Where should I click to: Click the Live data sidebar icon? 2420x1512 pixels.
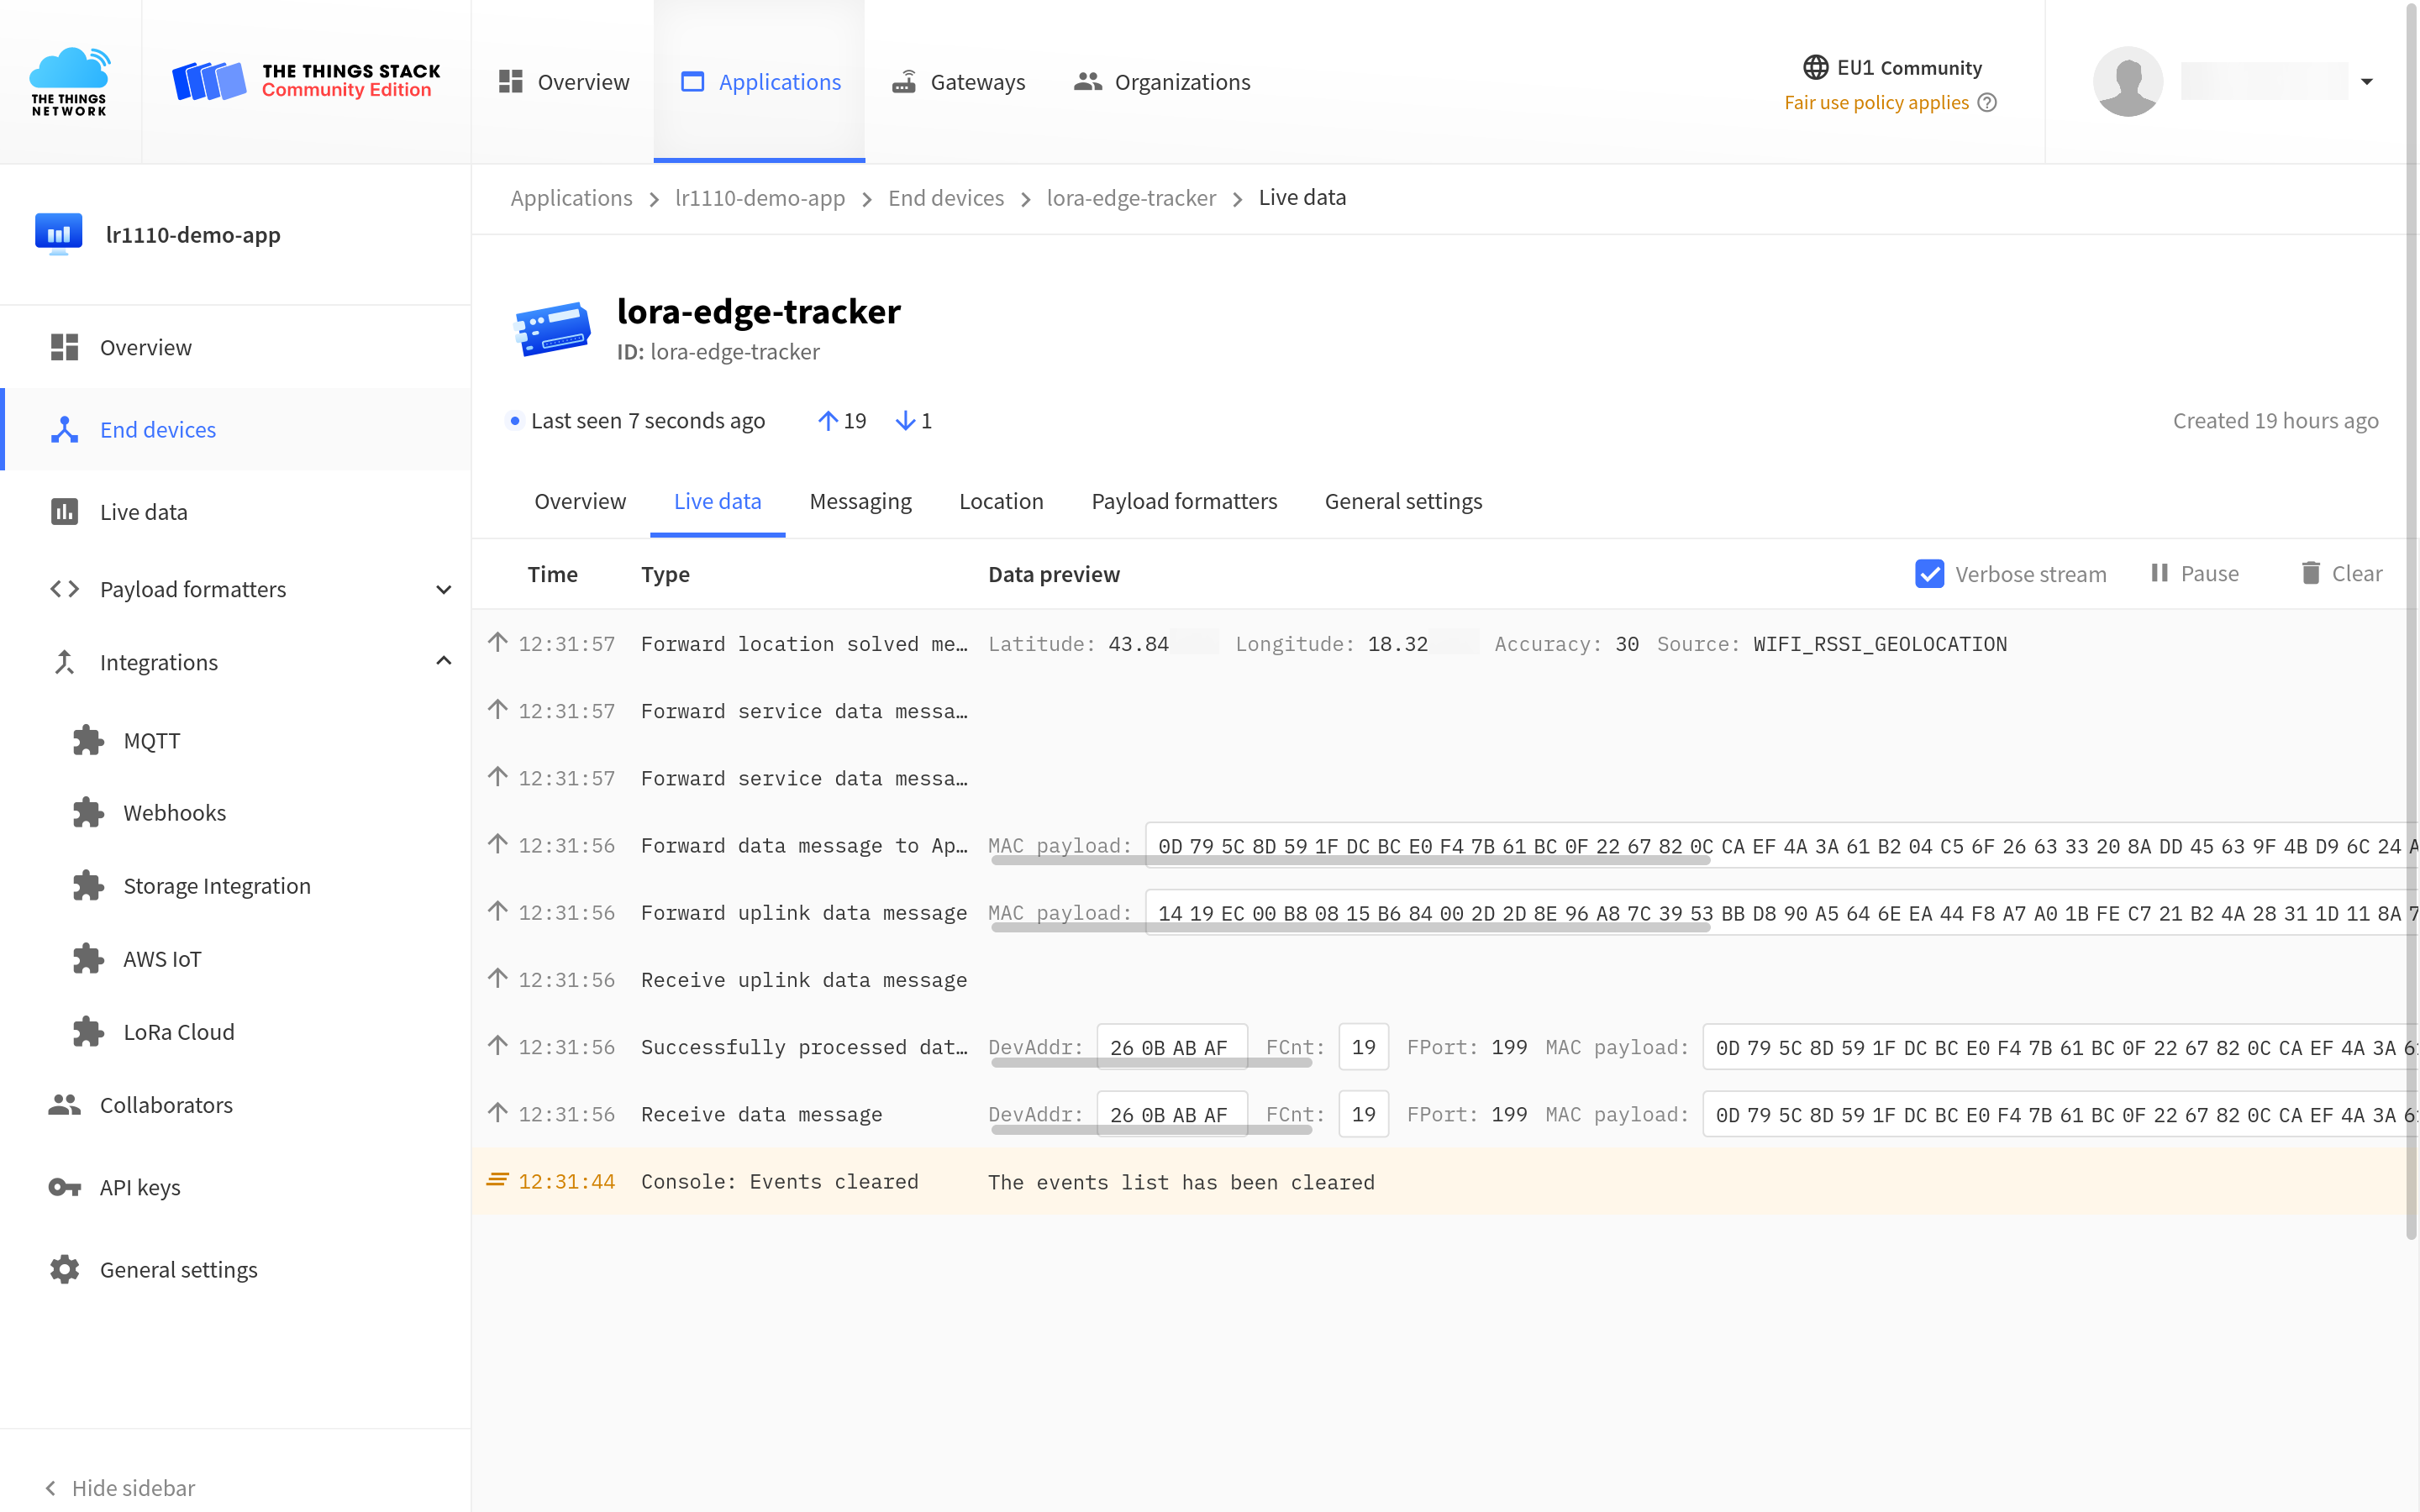point(63,511)
